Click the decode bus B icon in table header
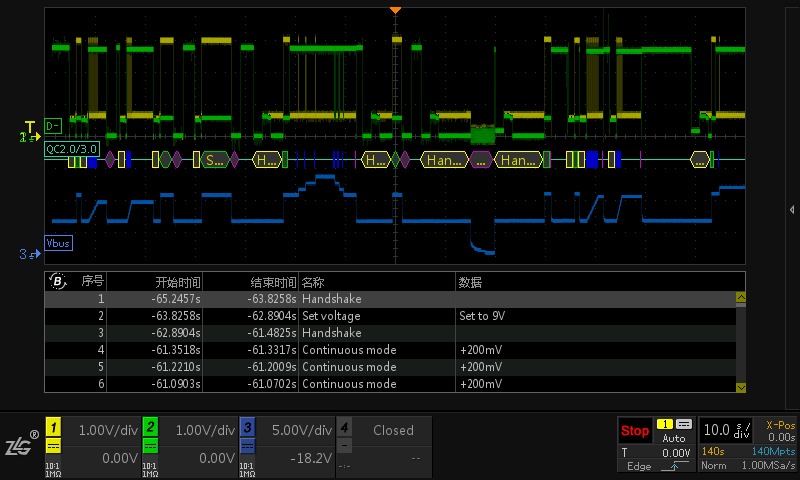This screenshot has width=800, height=480. click(58, 281)
